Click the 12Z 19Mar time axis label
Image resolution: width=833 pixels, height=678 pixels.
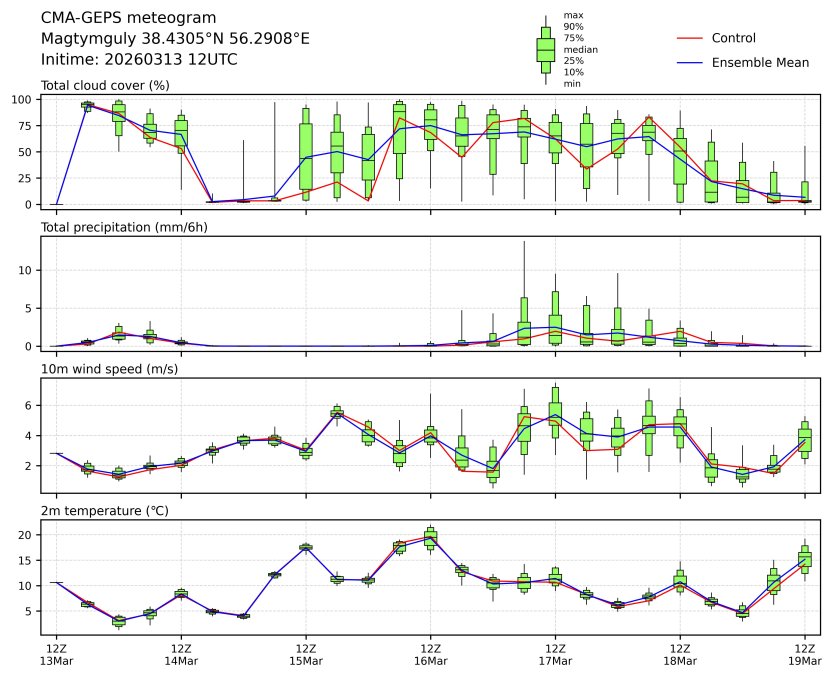(x=804, y=655)
